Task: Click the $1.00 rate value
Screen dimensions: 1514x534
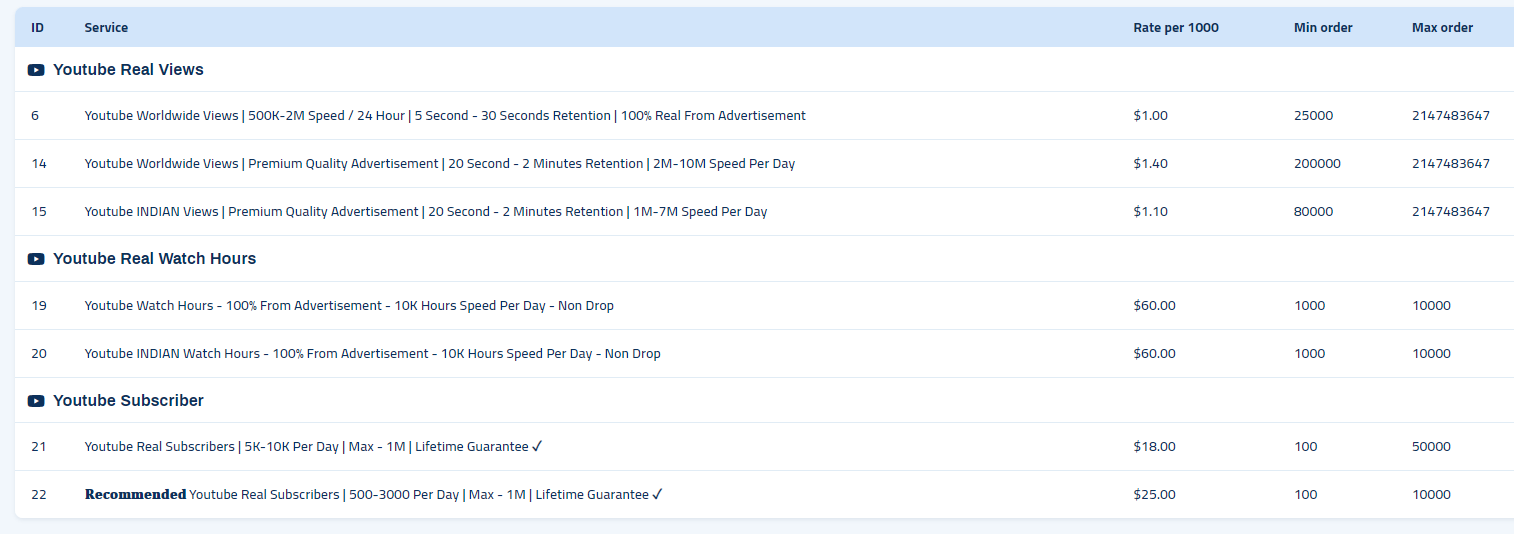Action: pyautogui.click(x=1150, y=116)
